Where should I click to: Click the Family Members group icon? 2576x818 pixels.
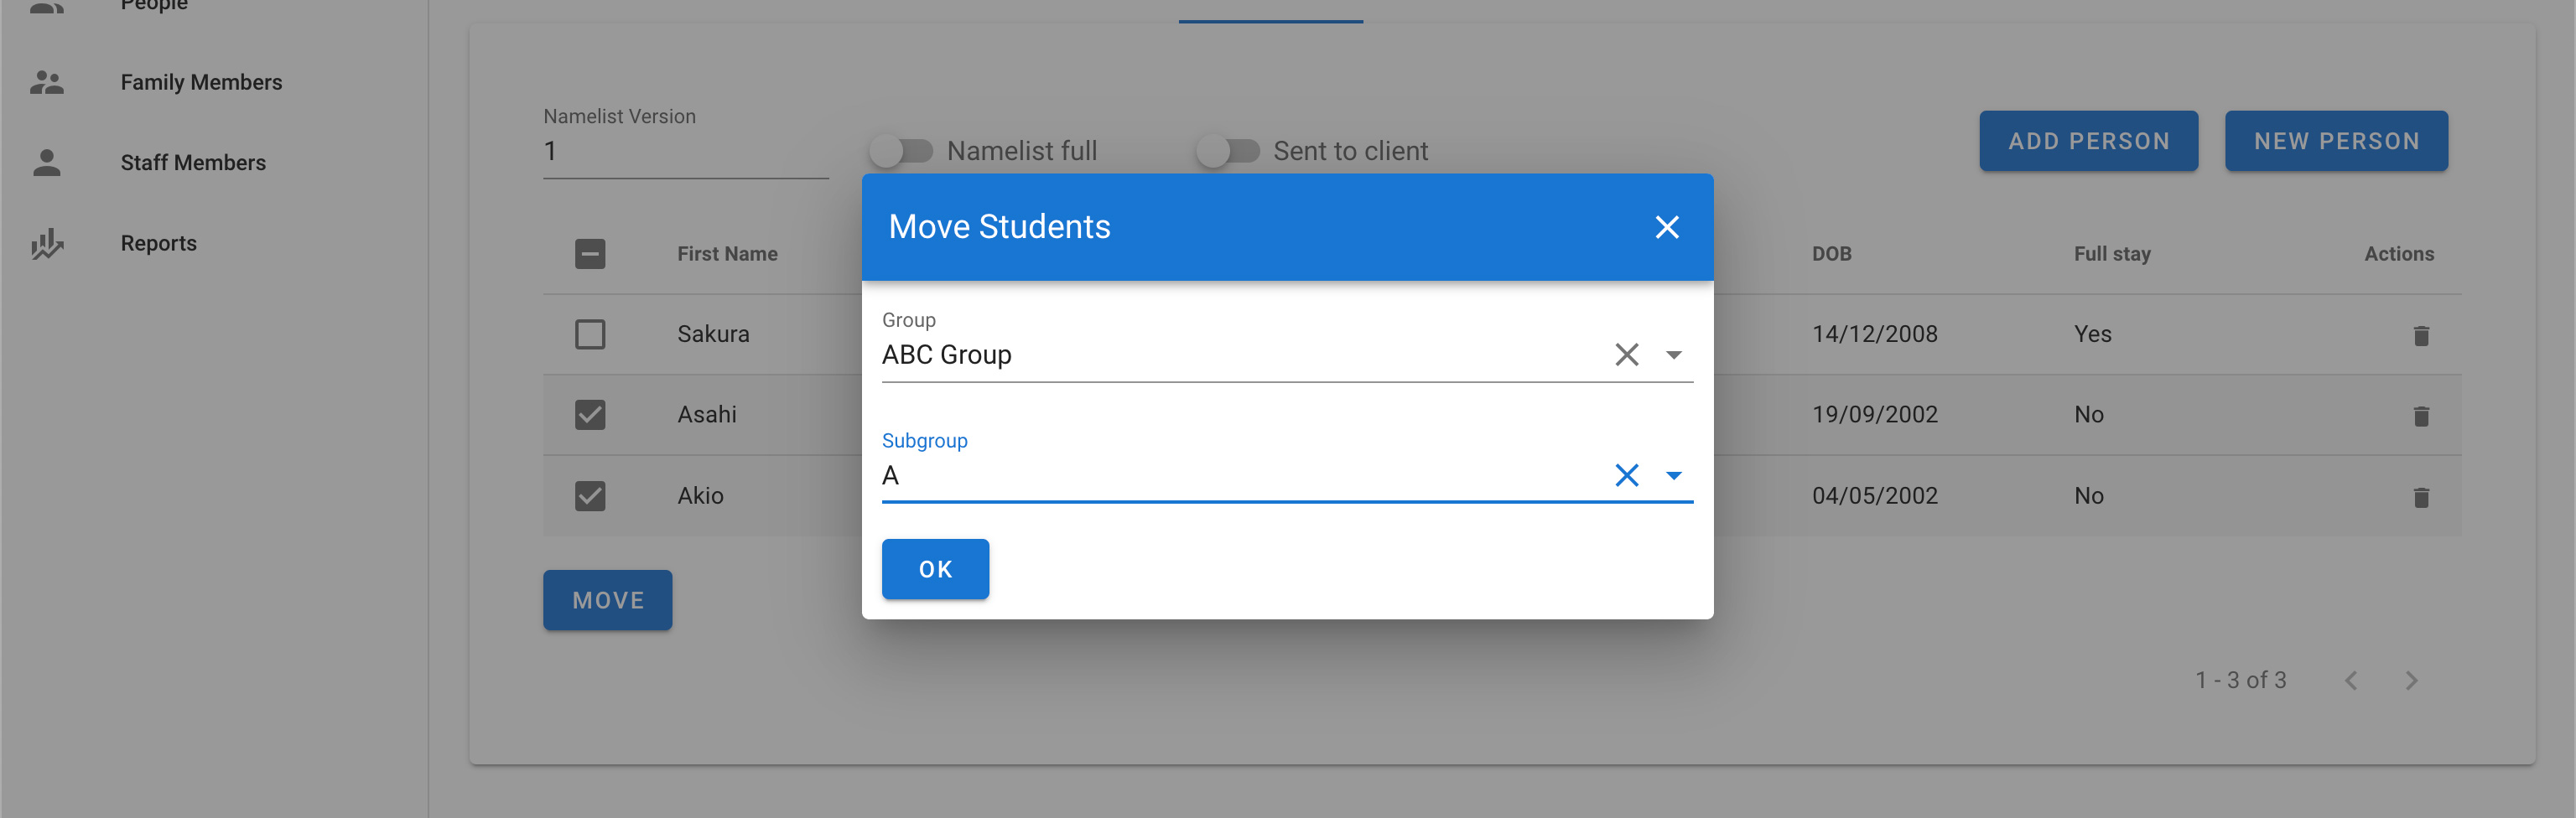[x=47, y=82]
